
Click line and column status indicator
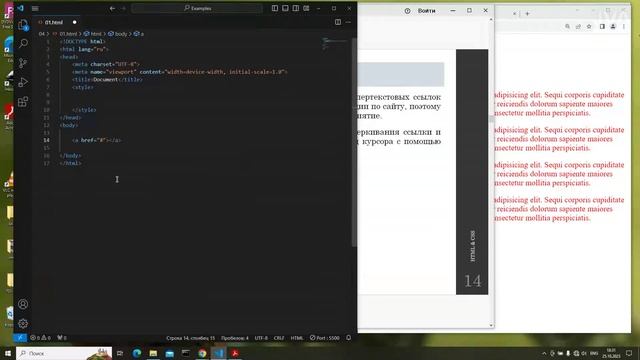tap(190, 338)
